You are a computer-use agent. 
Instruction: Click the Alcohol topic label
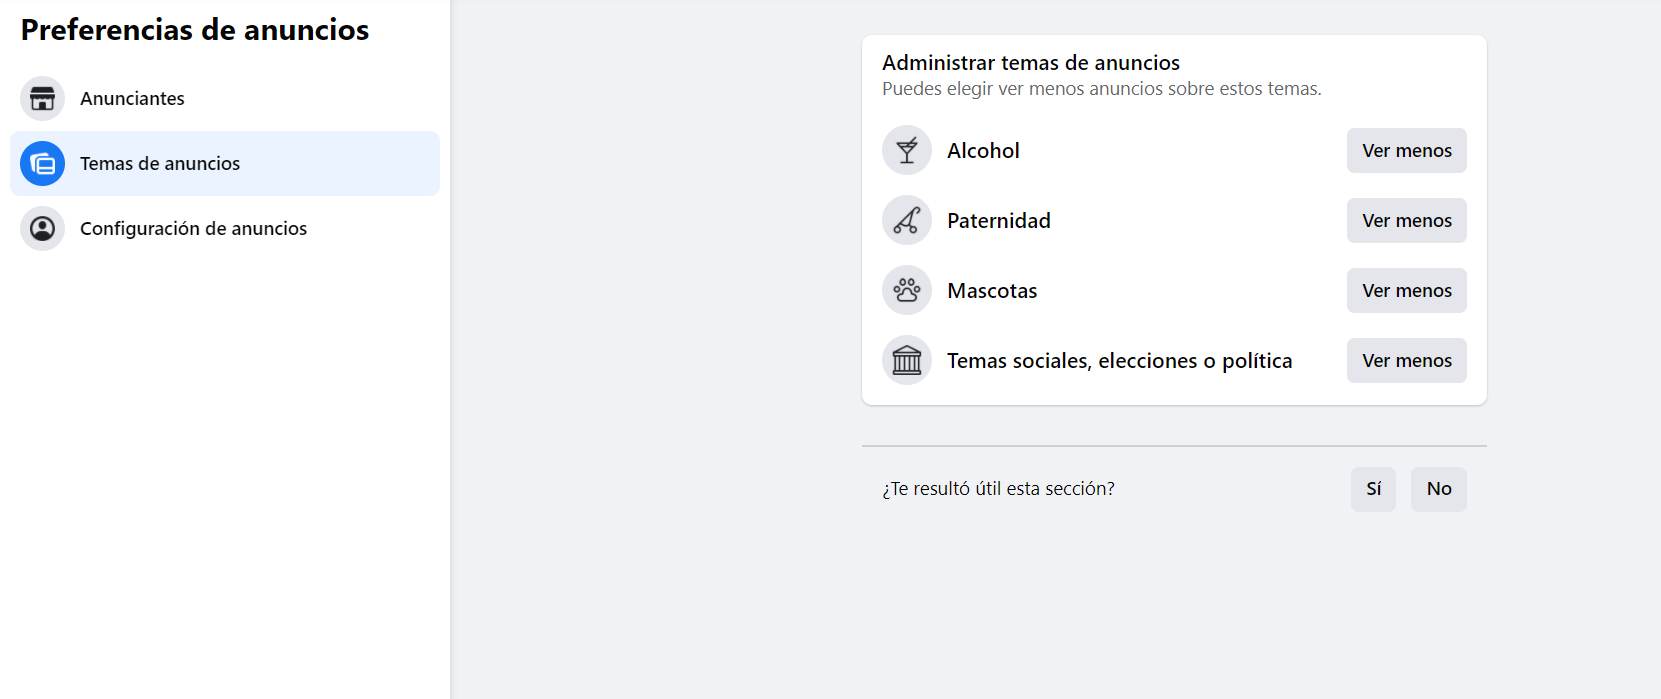983,151
